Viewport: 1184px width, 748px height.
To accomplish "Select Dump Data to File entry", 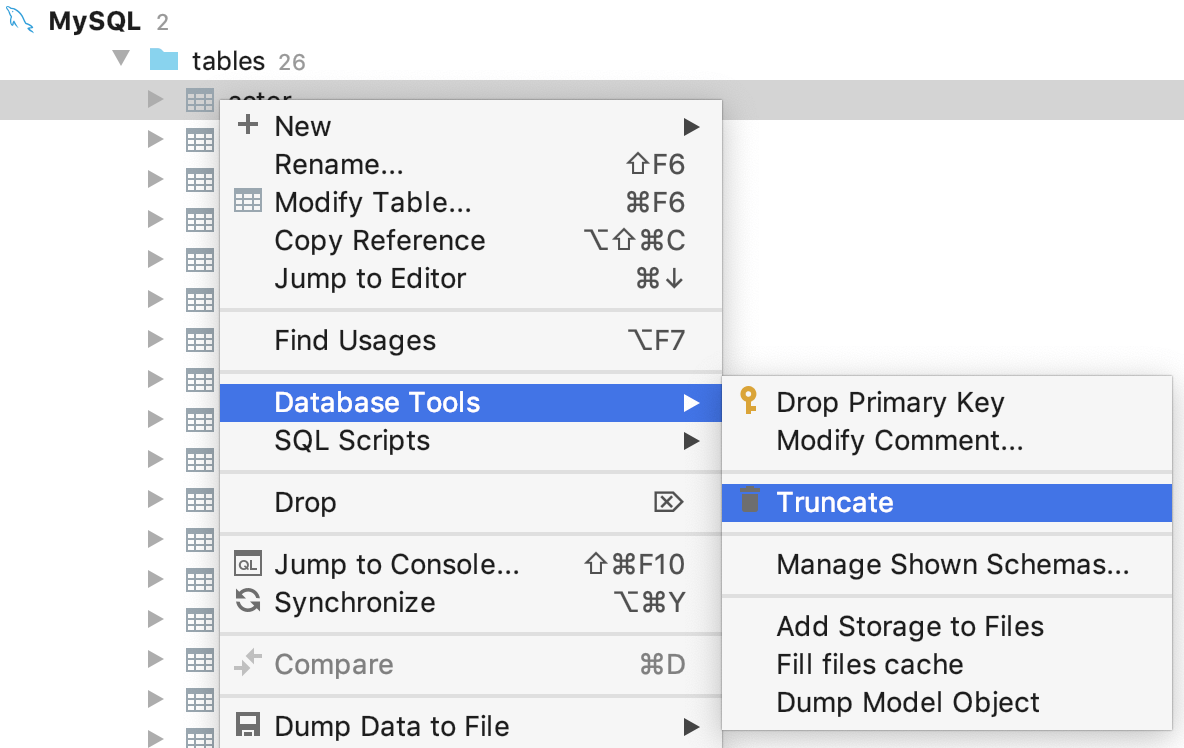I will tap(470, 726).
